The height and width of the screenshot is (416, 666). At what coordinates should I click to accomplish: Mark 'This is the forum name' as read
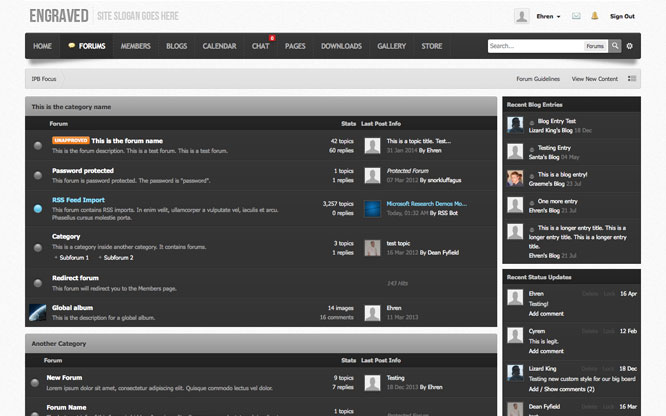point(37,146)
